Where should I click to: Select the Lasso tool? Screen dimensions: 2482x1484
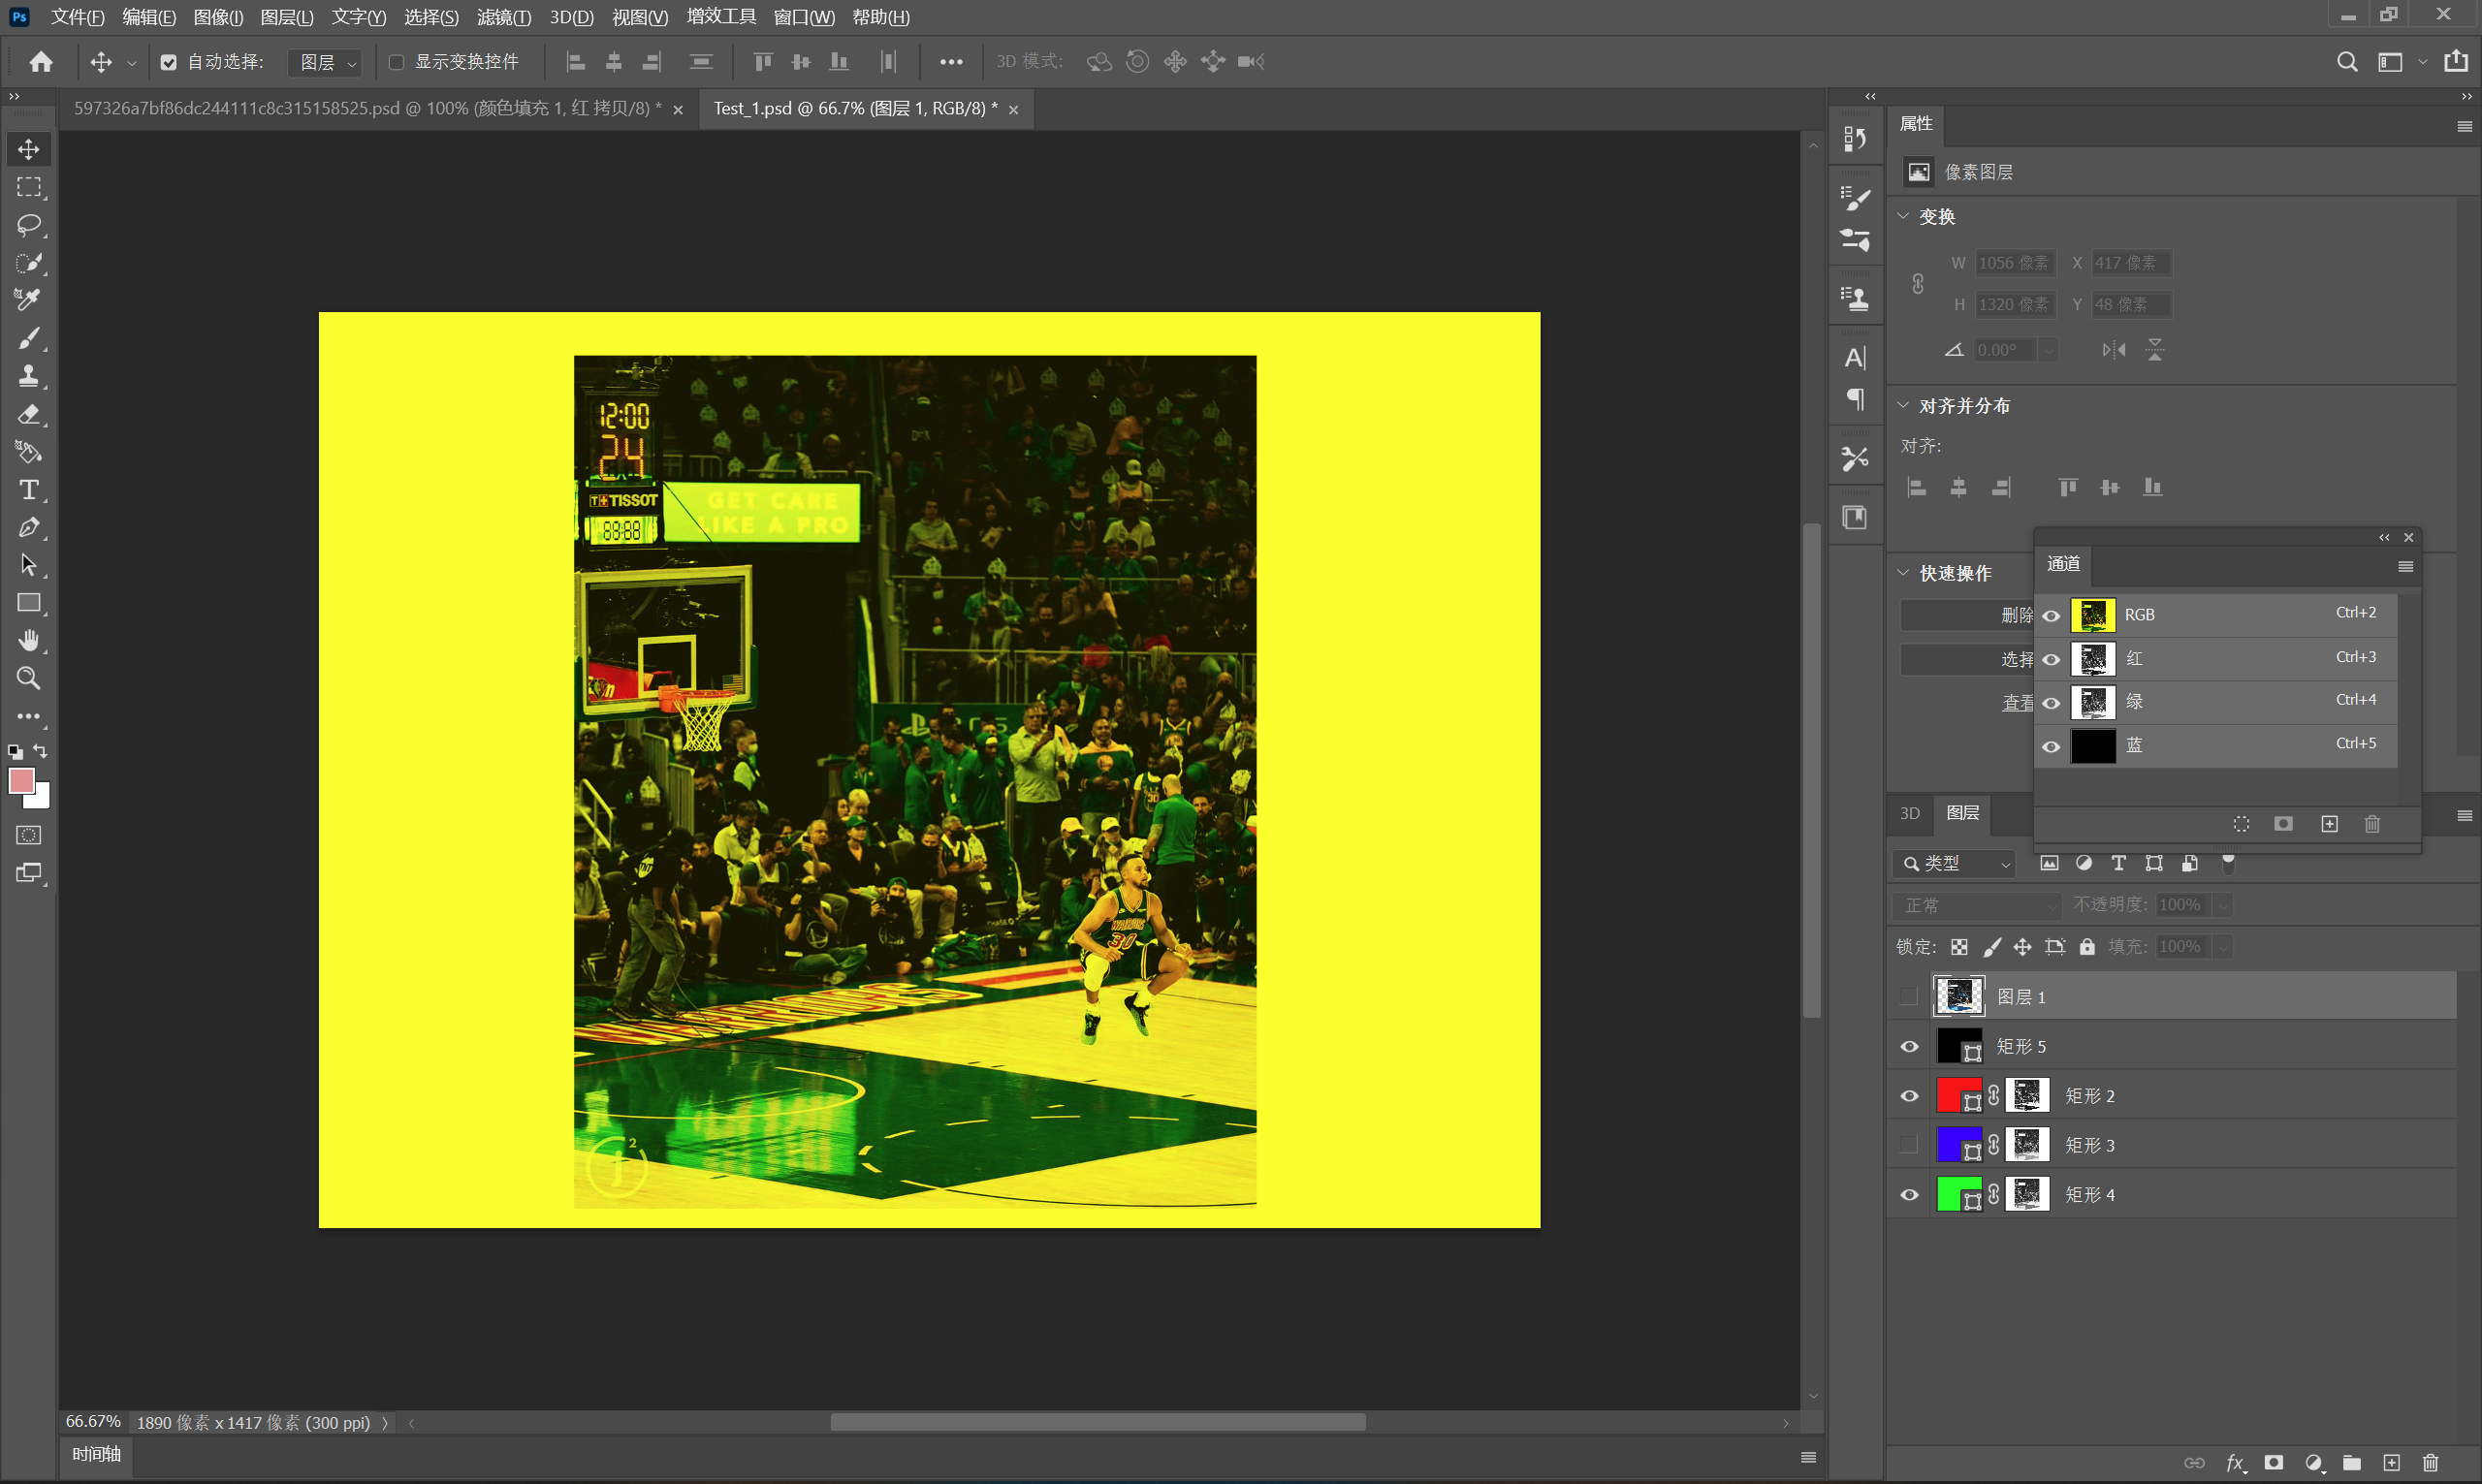28,225
